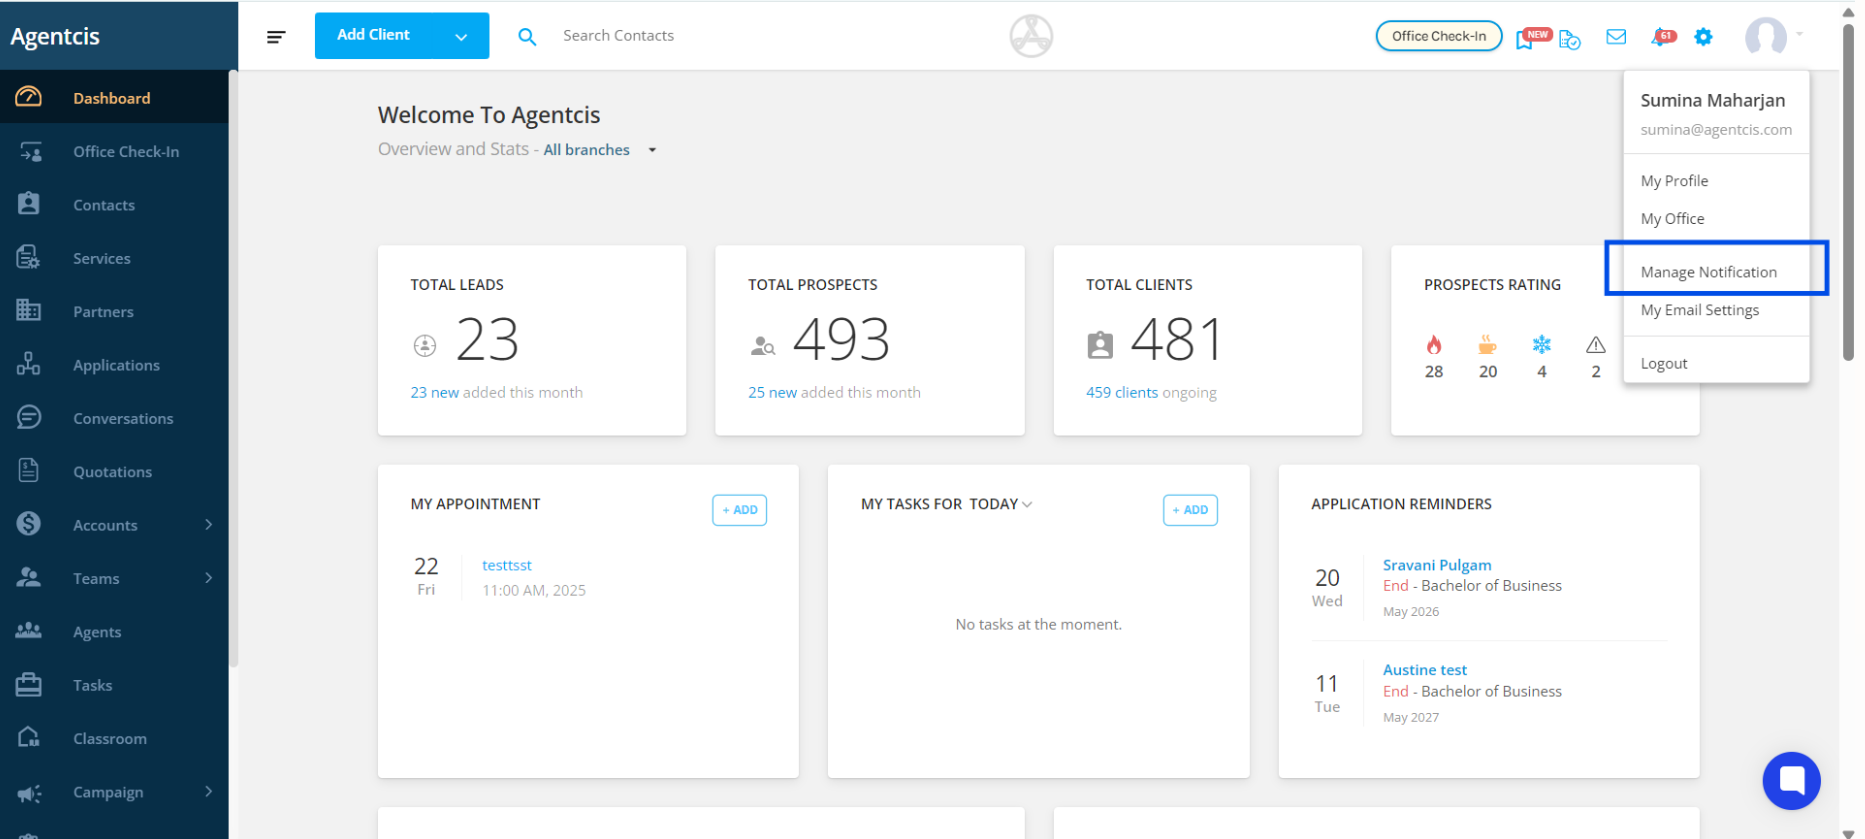
Task: Click the search magnifier icon
Action: (x=527, y=37)
